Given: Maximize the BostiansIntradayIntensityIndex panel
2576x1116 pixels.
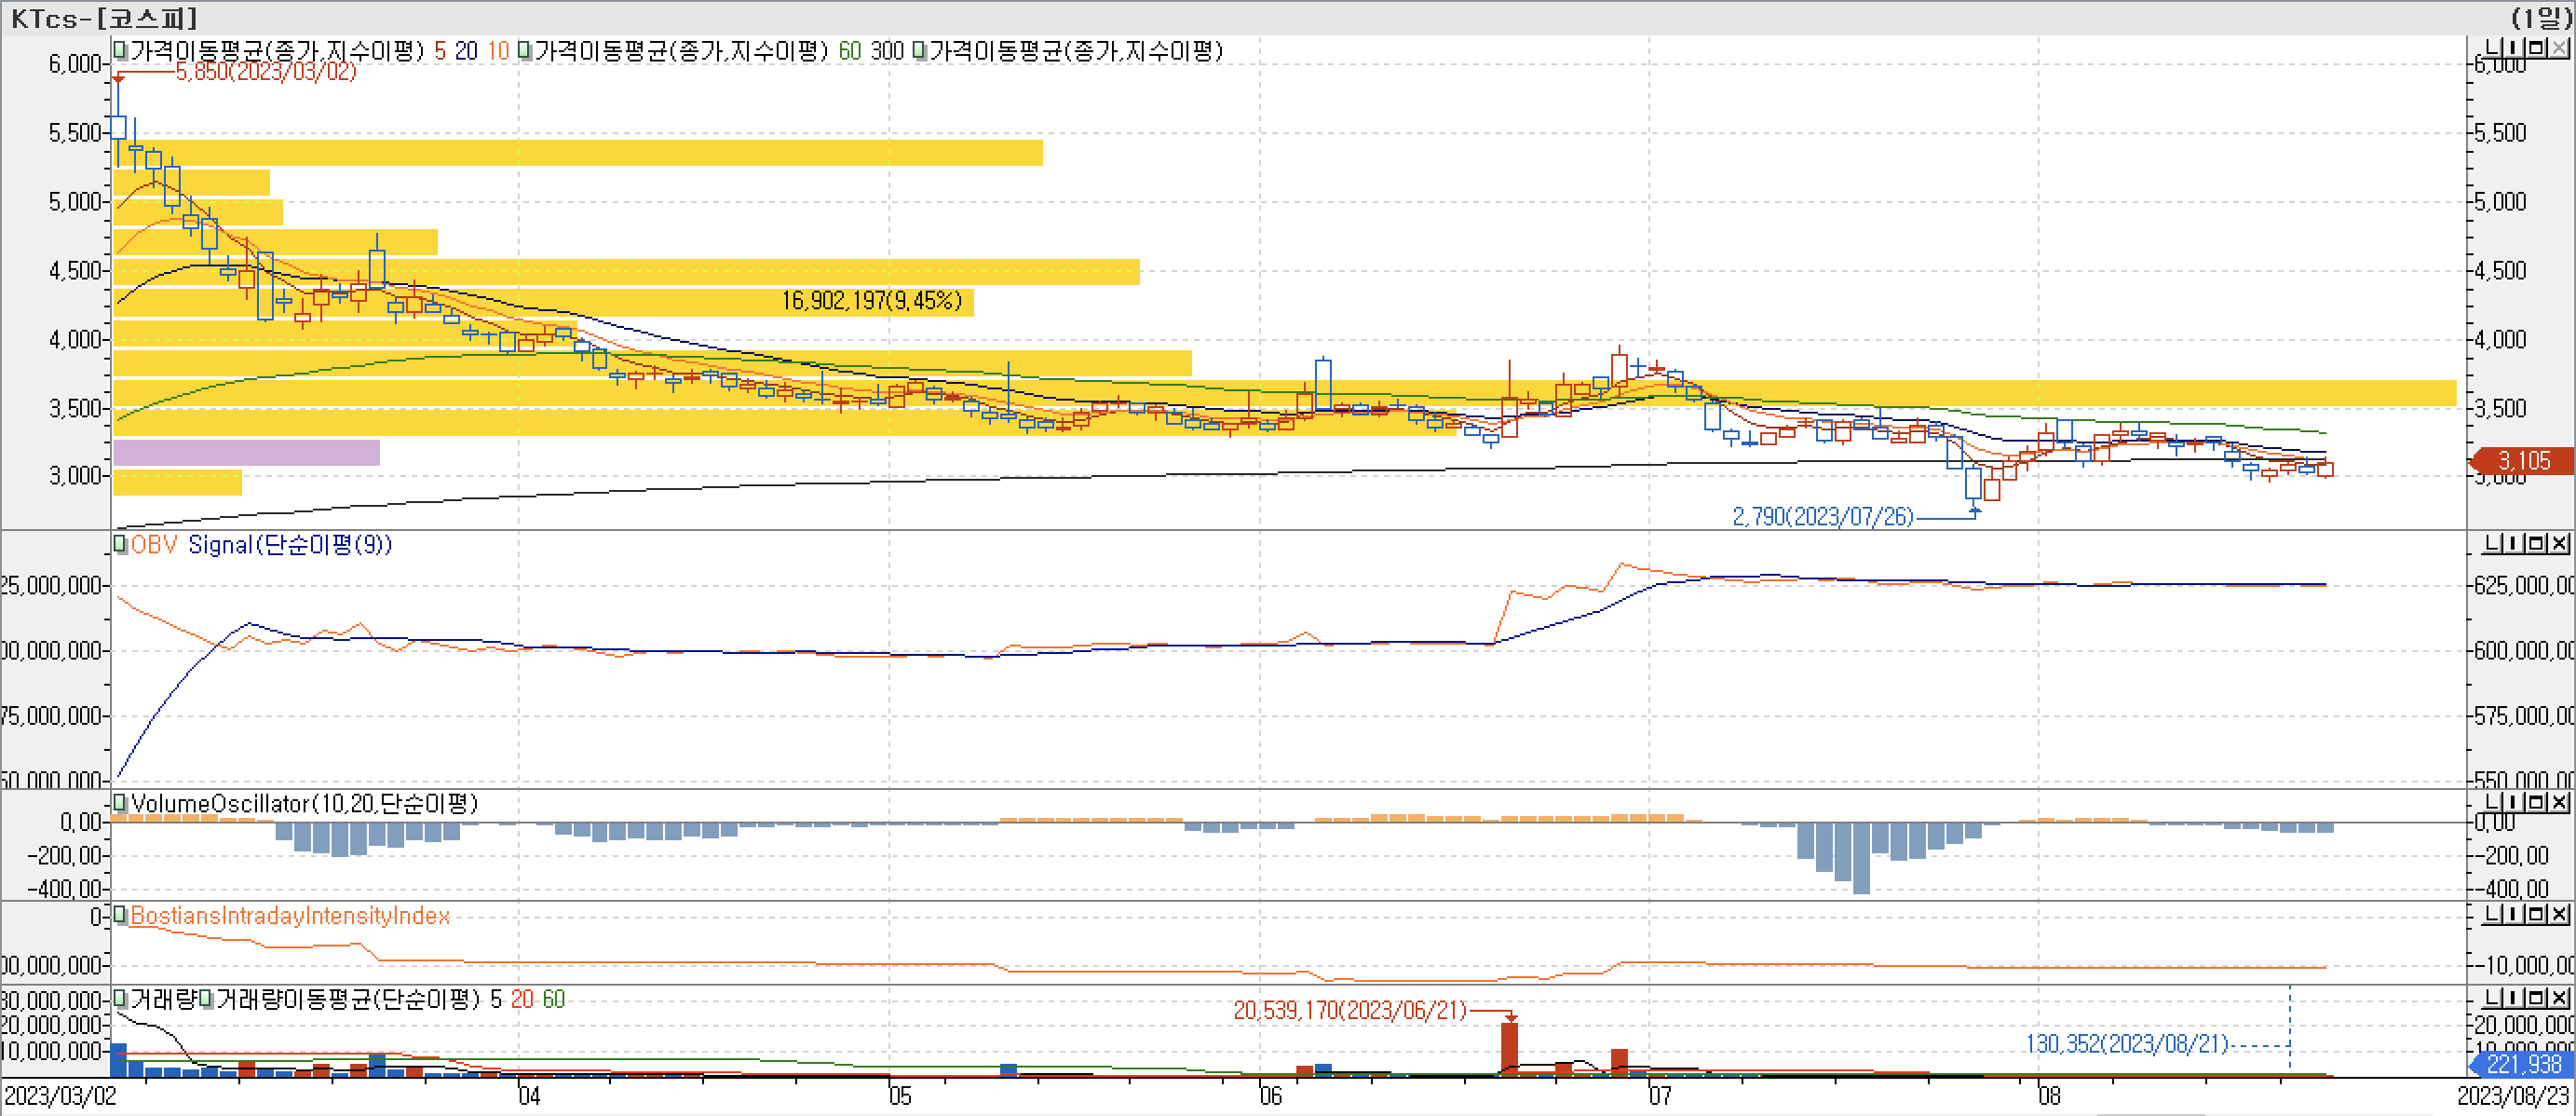Looking at the screenshot, I should pos(2537,914).
